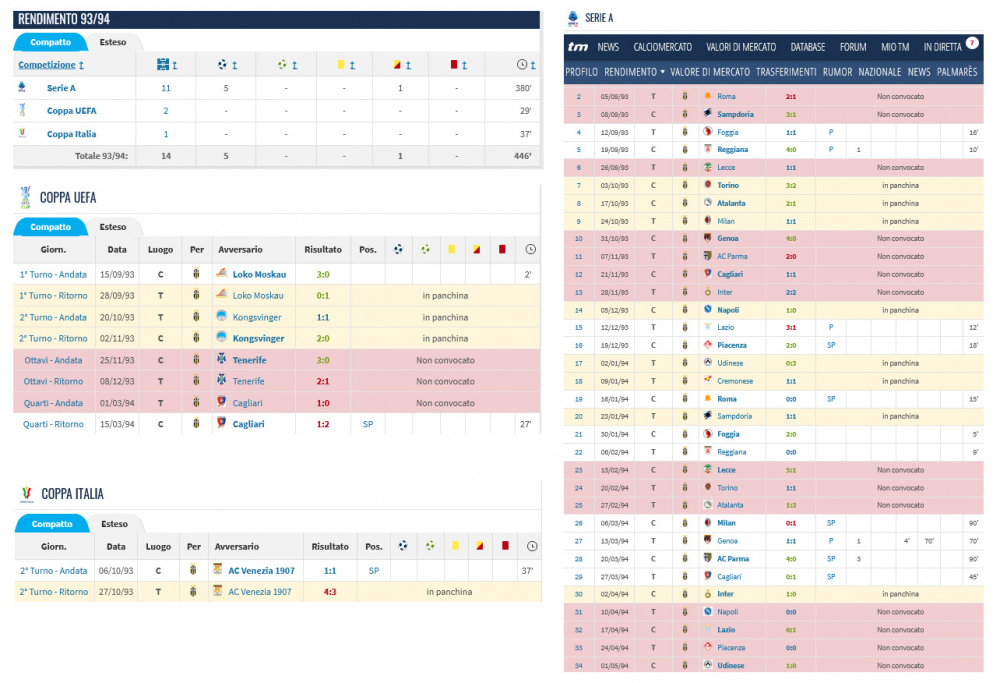Open the Mio TM menu item
Screen dimensions: 1000x683
pyautogui.click(x=895, y=47)
